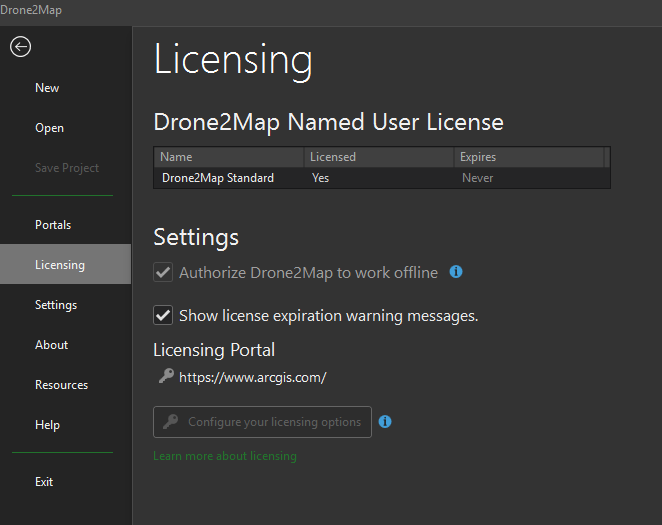662x525 pixels.
Task: Click info icon next to Configure licensing button
Action: (385, 422)
